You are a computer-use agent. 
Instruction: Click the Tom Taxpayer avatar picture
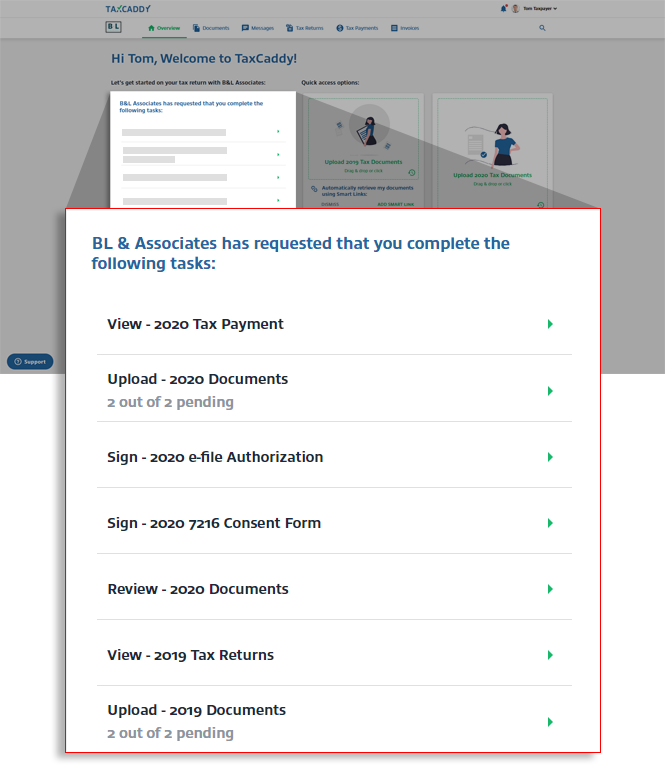(515, 8)
